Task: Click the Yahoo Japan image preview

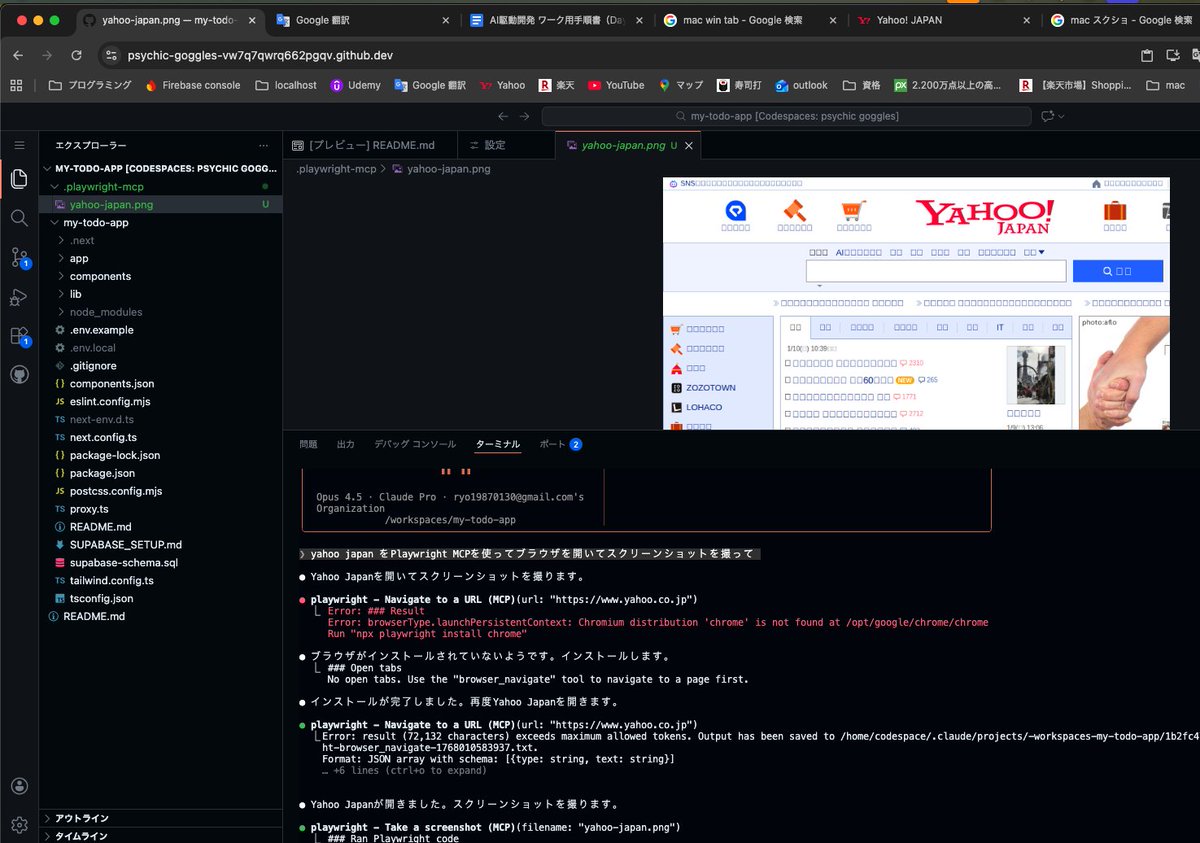Action: click(916, 304)
